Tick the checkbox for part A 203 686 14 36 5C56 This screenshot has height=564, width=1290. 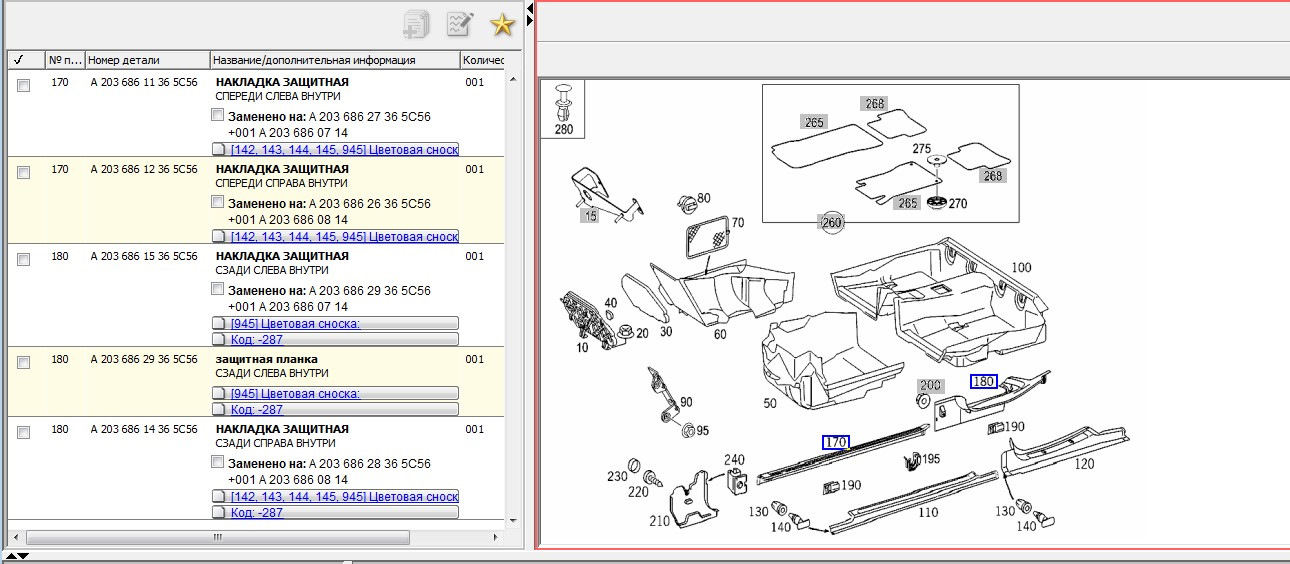[x=23, y=433]
